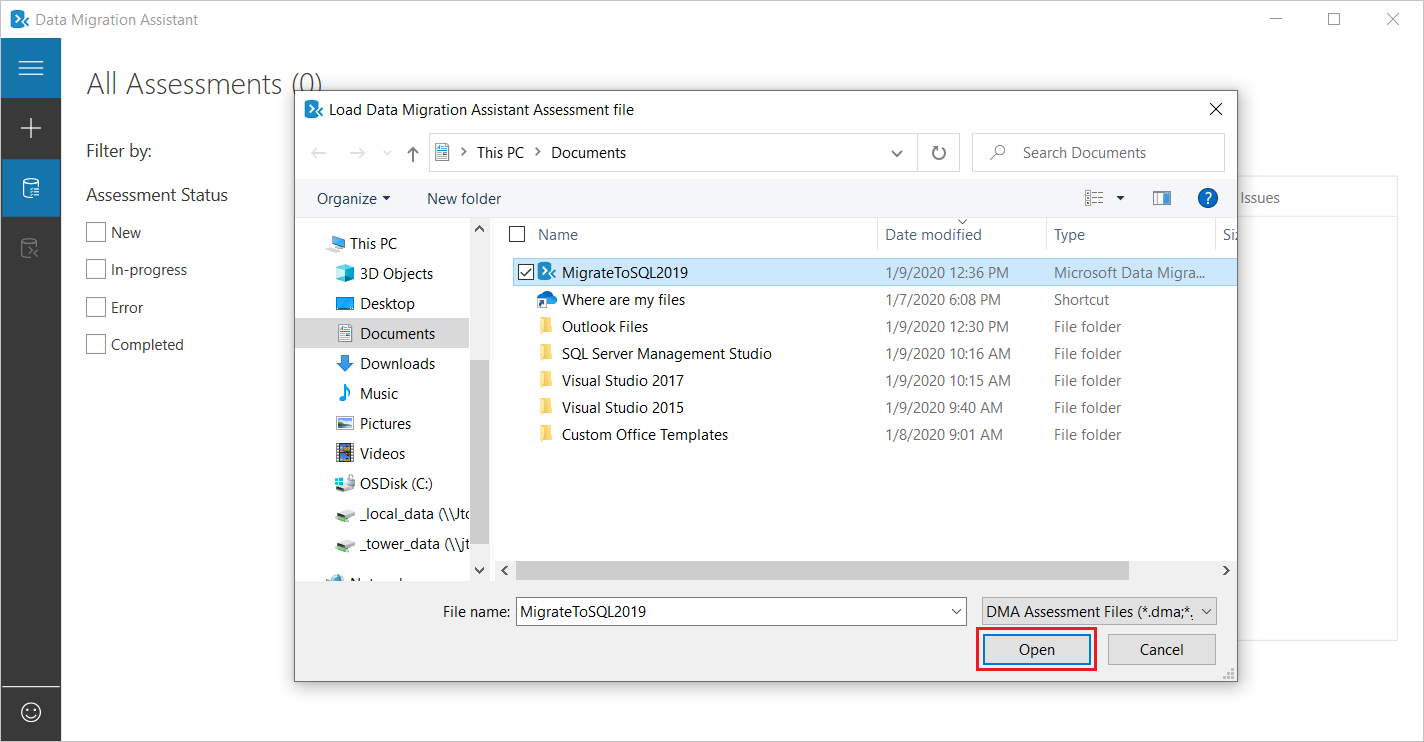Select Pictures in navigation pane
This screenshot has width=1424, height=742.
[385, 423]
